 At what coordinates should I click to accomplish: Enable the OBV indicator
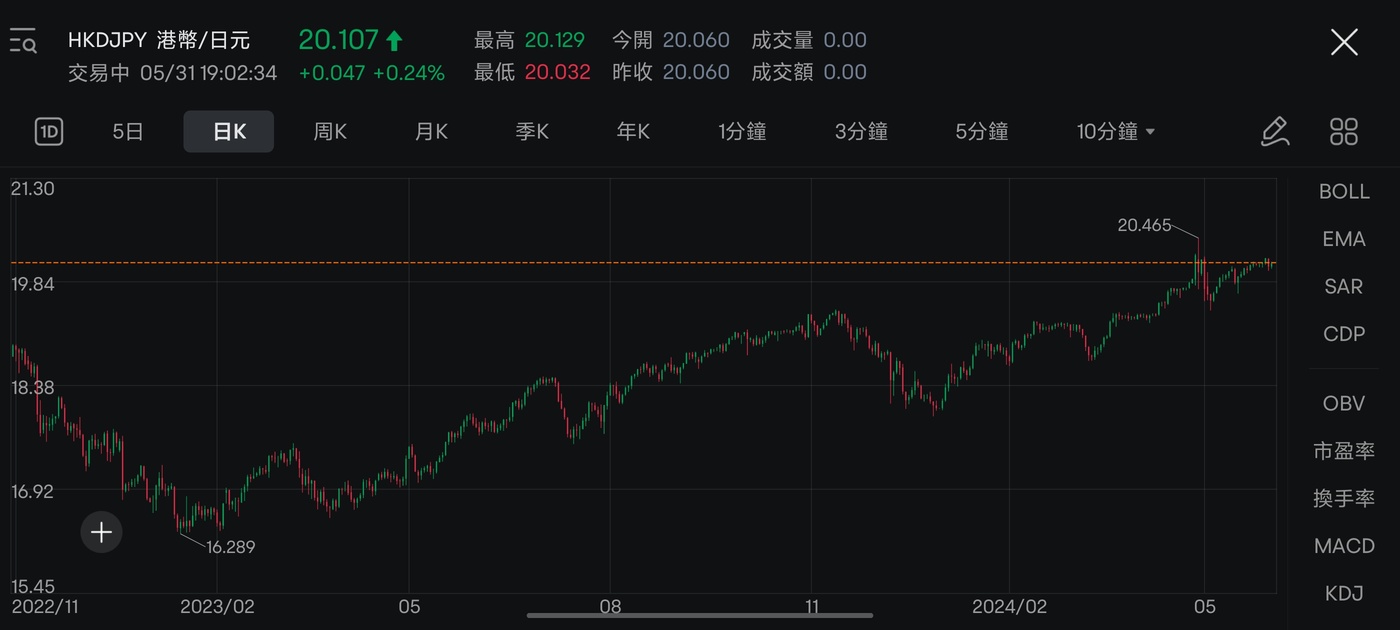click(1344, 404)
